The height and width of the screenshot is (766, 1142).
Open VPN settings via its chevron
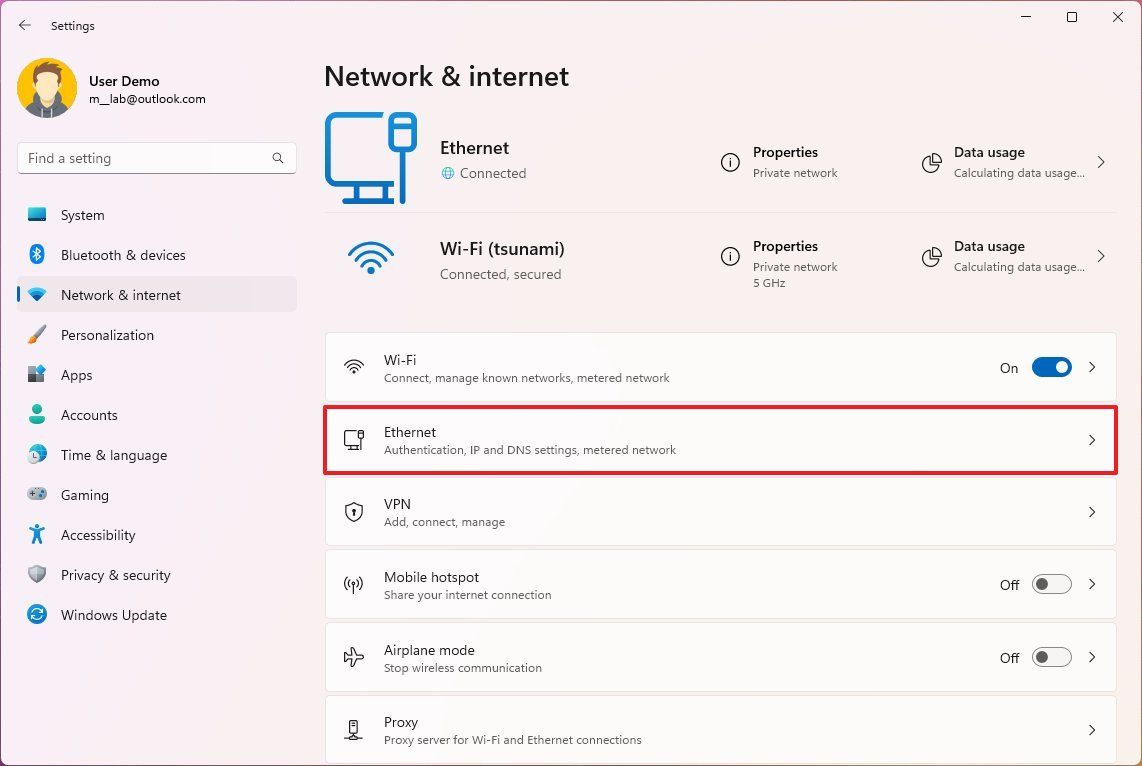pos(1092,512)
